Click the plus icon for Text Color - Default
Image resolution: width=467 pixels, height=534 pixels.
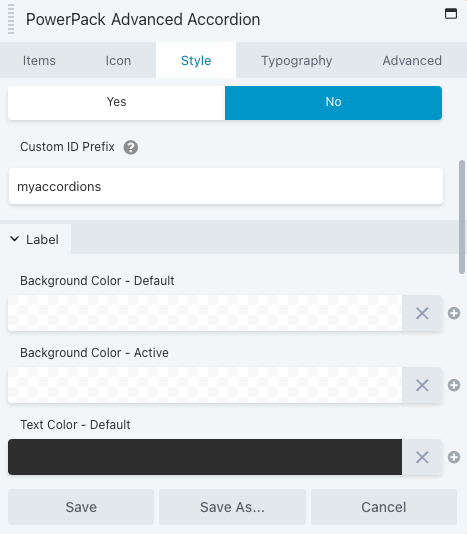click(x=454, y=457)
